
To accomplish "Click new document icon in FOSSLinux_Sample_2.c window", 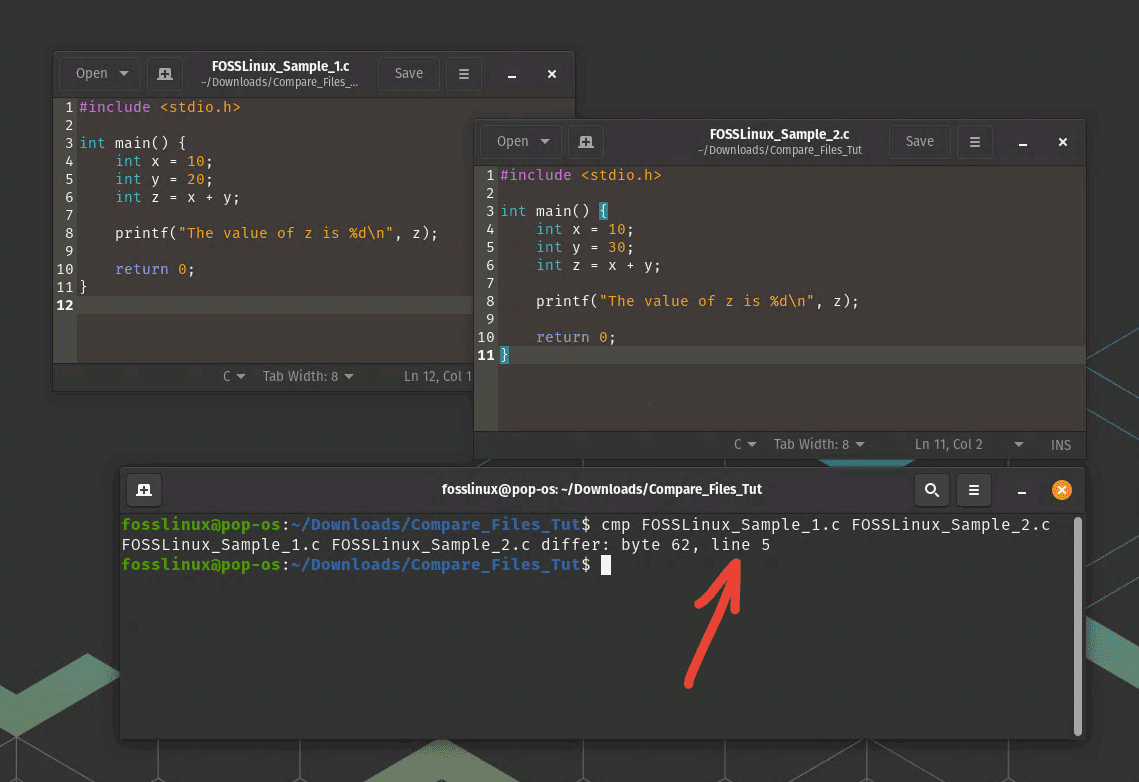I will coord(586,142).
